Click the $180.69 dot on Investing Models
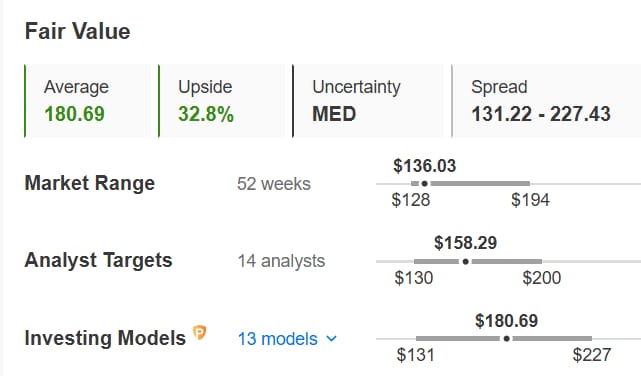This screenshot has width=641, height=376. coord(507,338)
